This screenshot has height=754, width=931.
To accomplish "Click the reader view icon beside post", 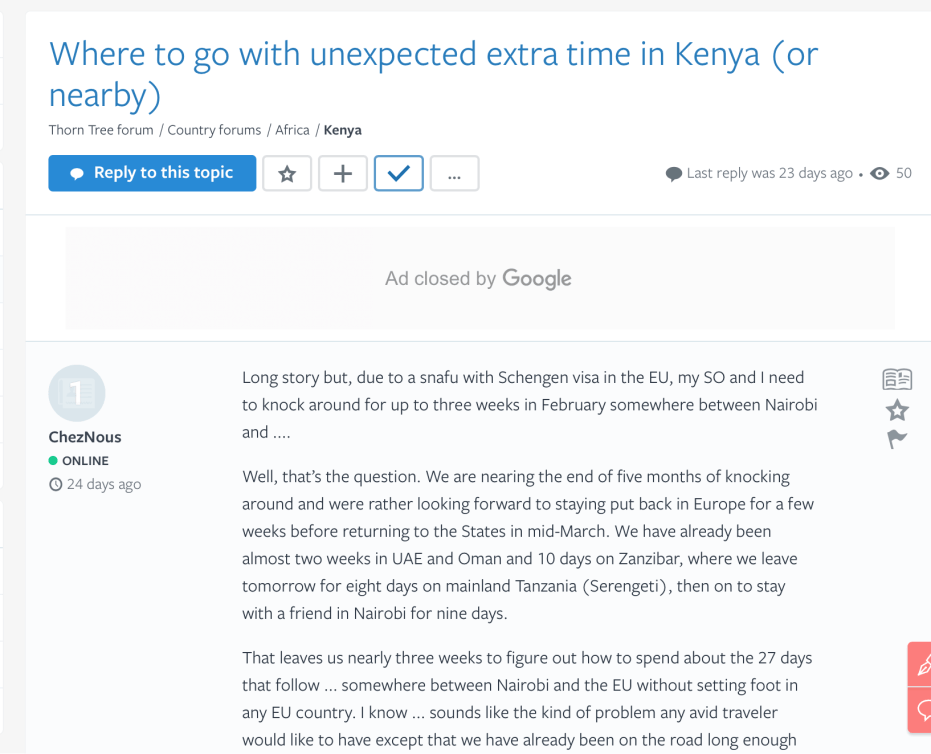I will pyautogui.click(x=897, y=379).
